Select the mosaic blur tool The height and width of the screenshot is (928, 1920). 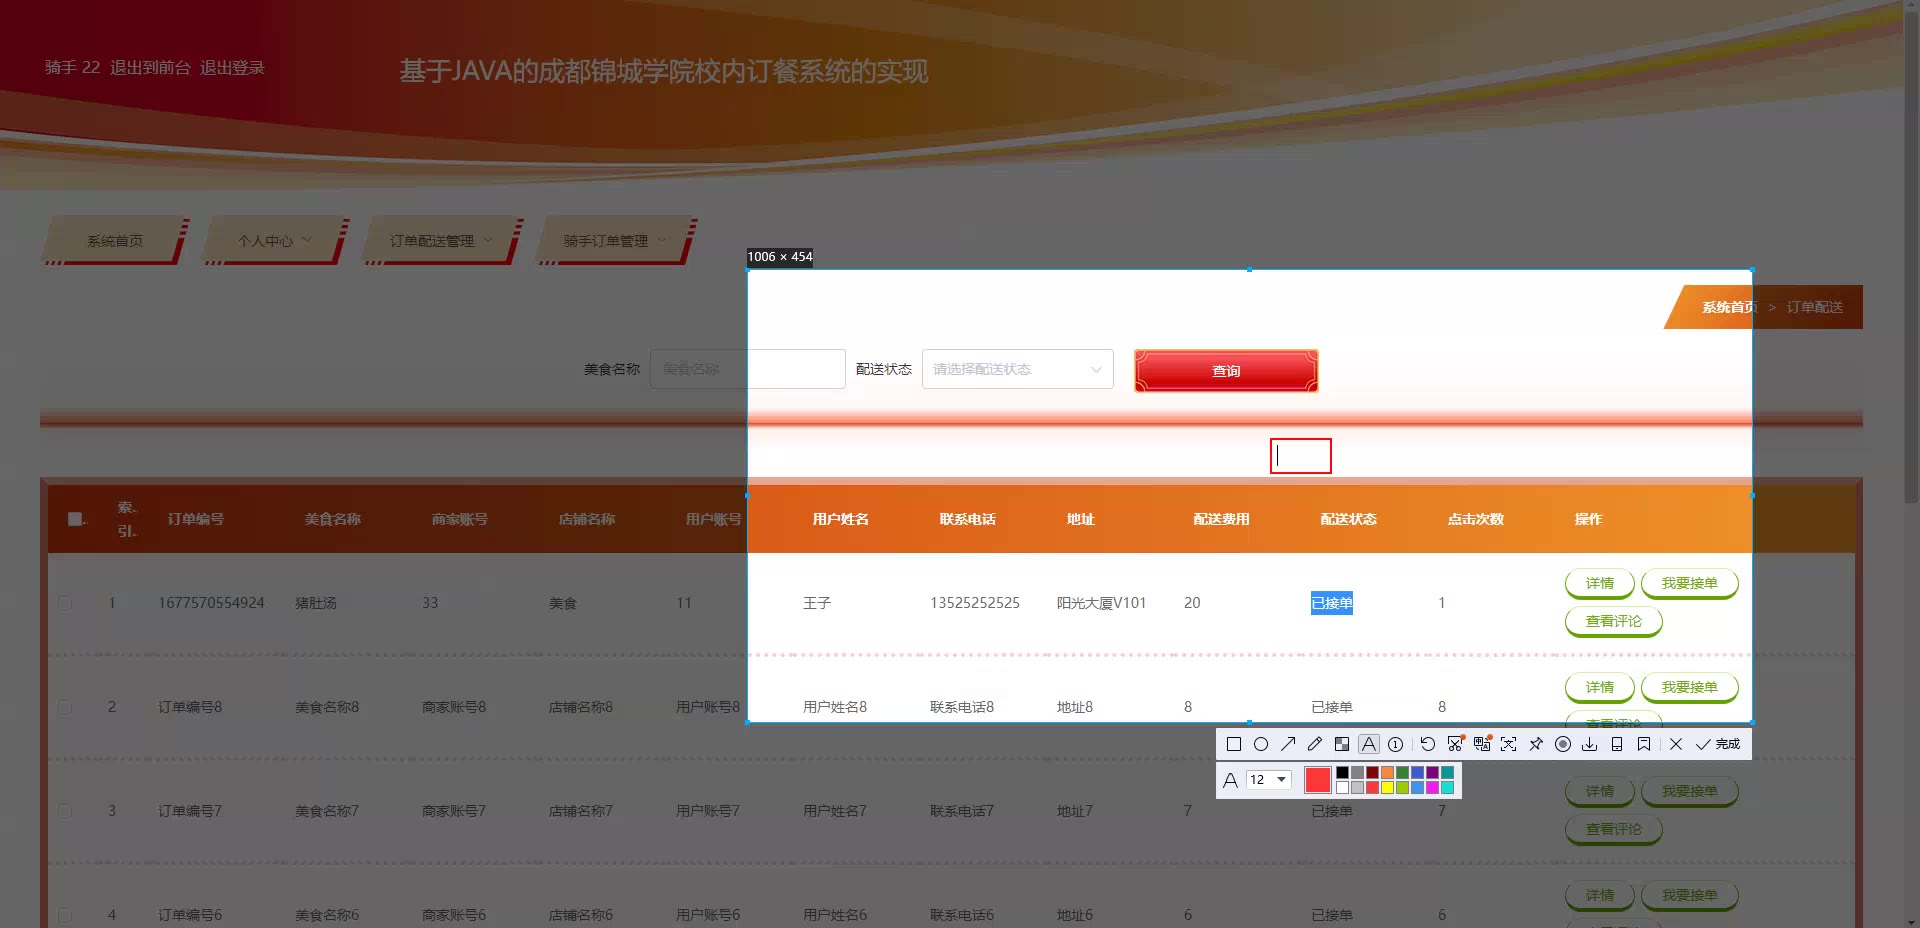[x=1342, y=744]
